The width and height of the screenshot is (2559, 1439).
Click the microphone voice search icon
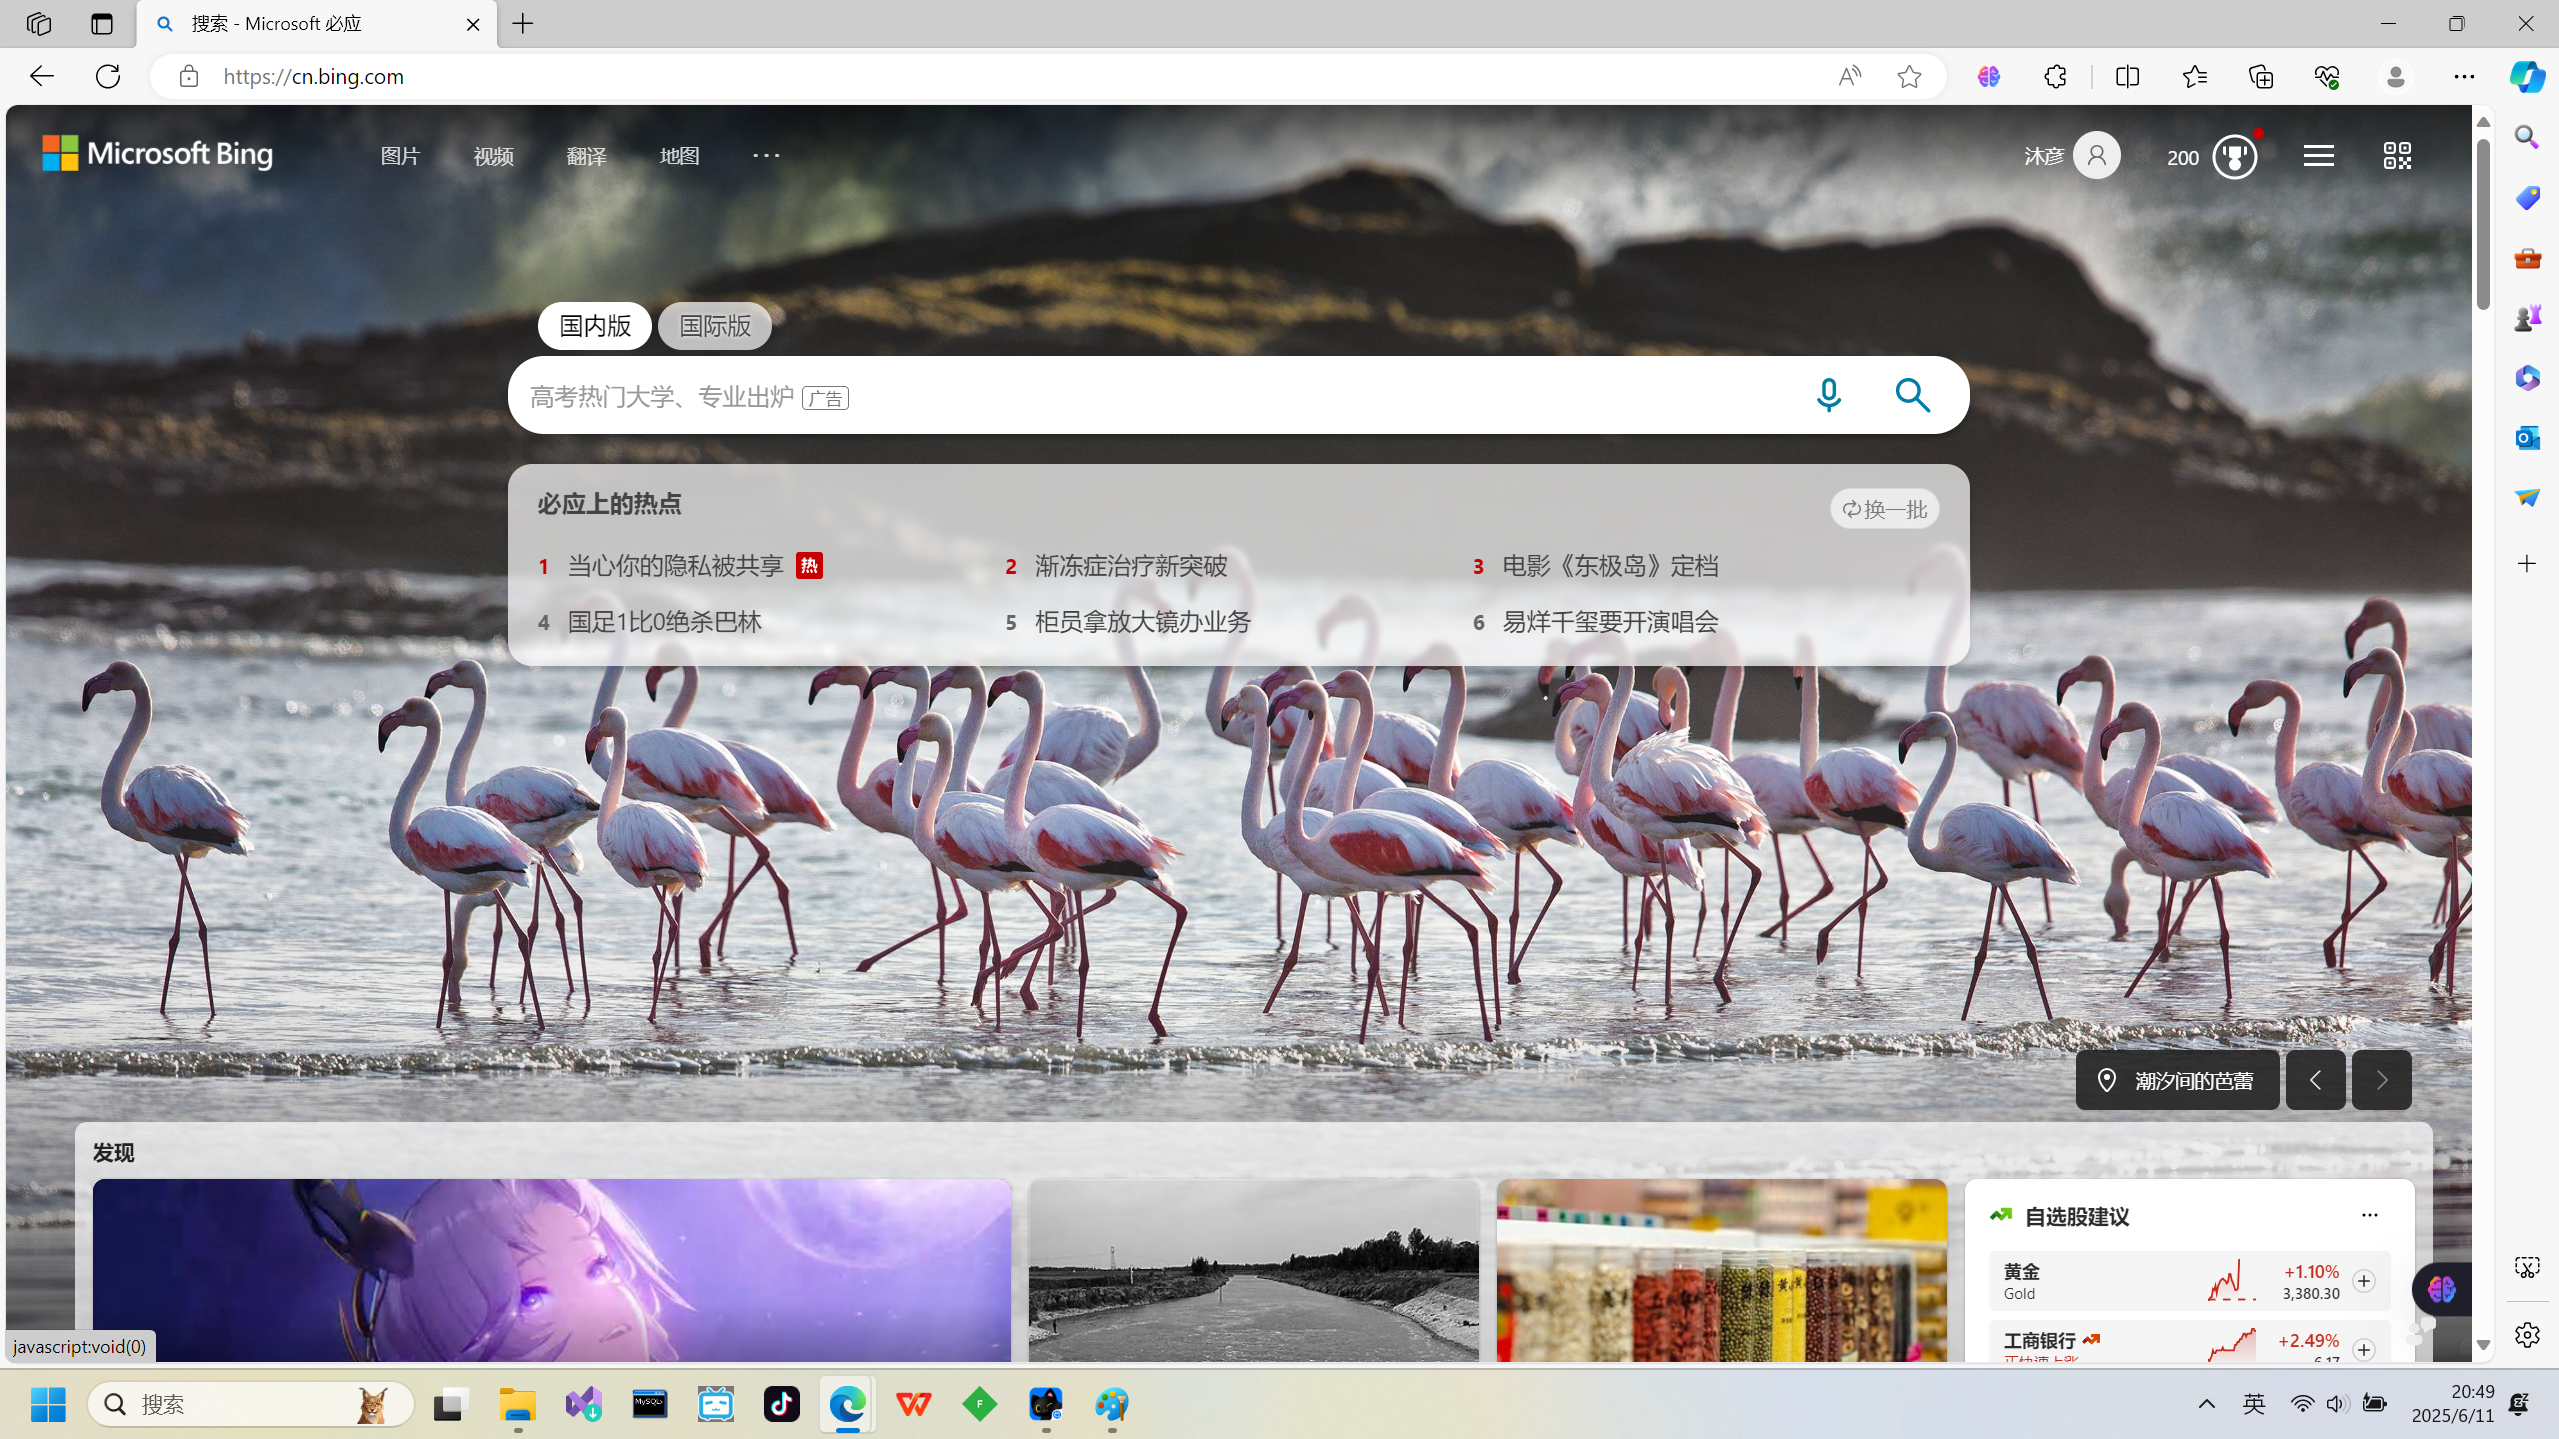(1828, 395)
